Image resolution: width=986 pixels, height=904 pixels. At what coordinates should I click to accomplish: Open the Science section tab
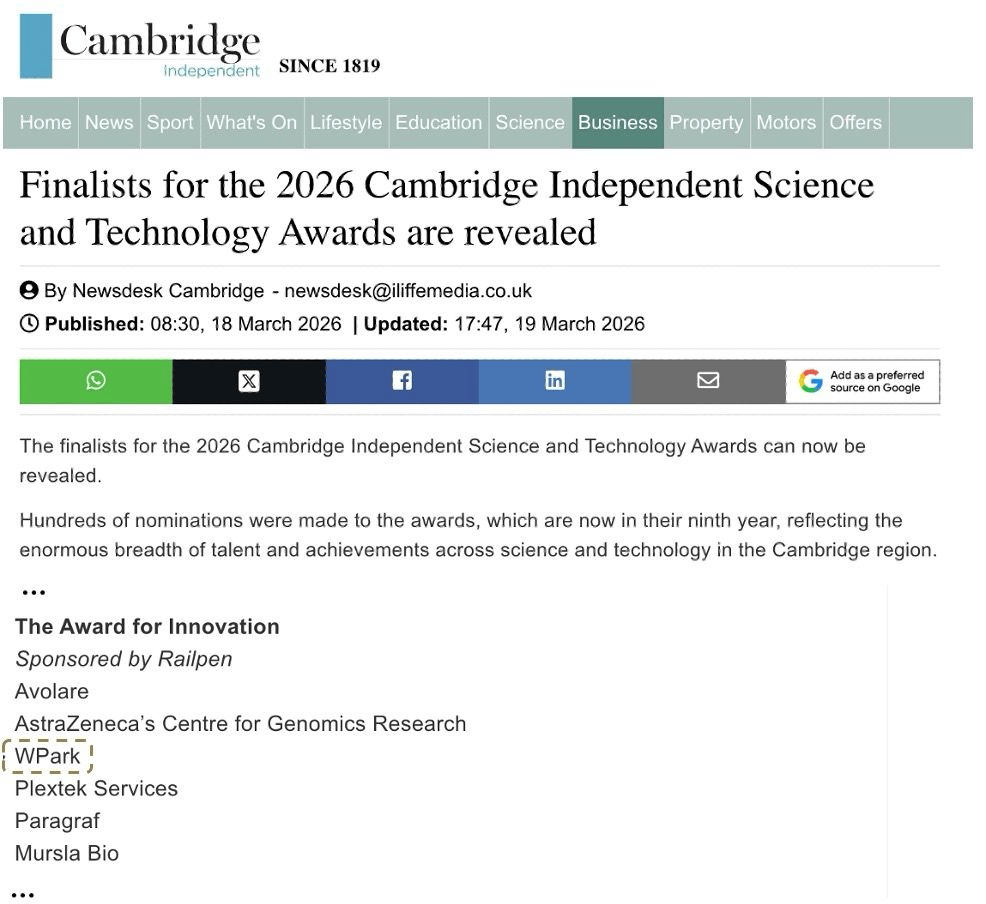point(530,123)
